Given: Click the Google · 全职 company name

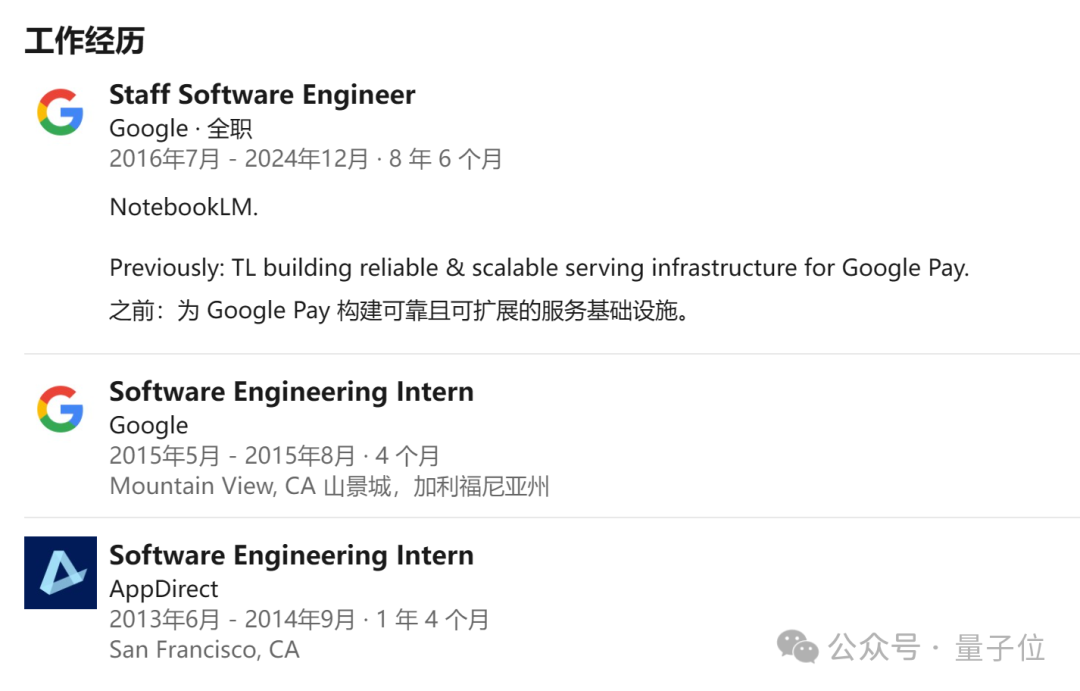Looking at the screenshot, I should [180, 129].
